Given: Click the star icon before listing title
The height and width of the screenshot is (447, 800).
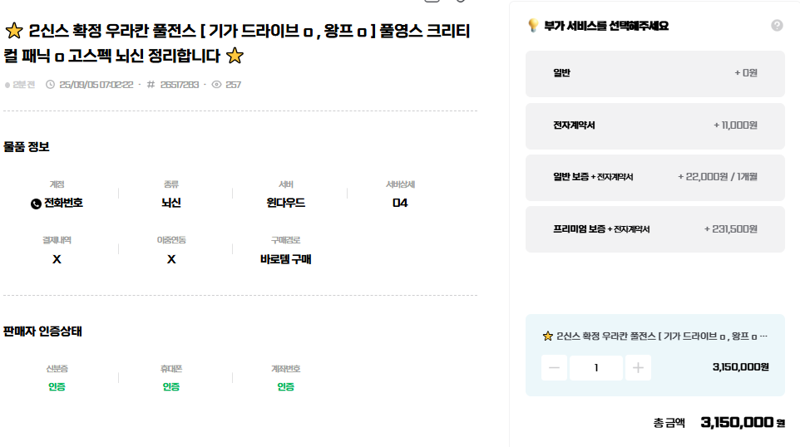Looking at the screenshot, I should [x=14, y=31].
